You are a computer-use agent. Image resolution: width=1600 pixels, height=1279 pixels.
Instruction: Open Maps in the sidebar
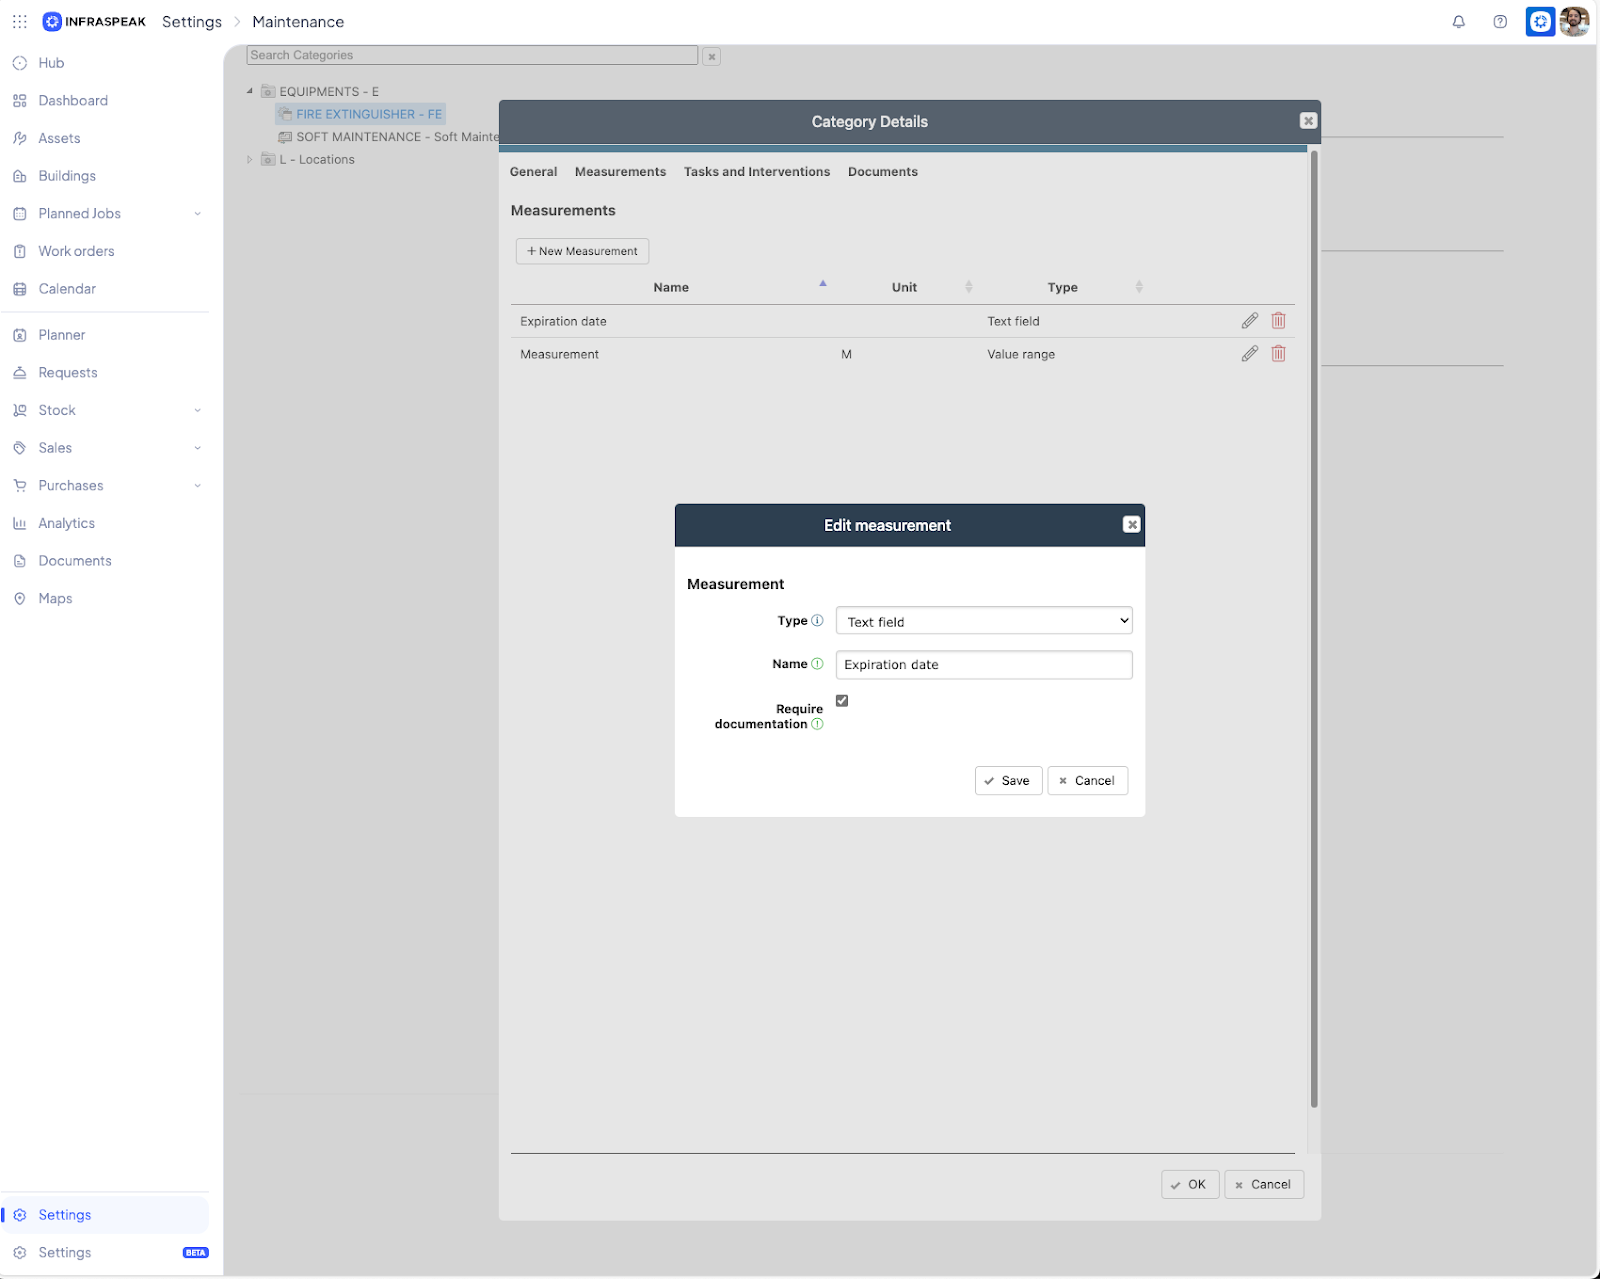pos(55,599)
